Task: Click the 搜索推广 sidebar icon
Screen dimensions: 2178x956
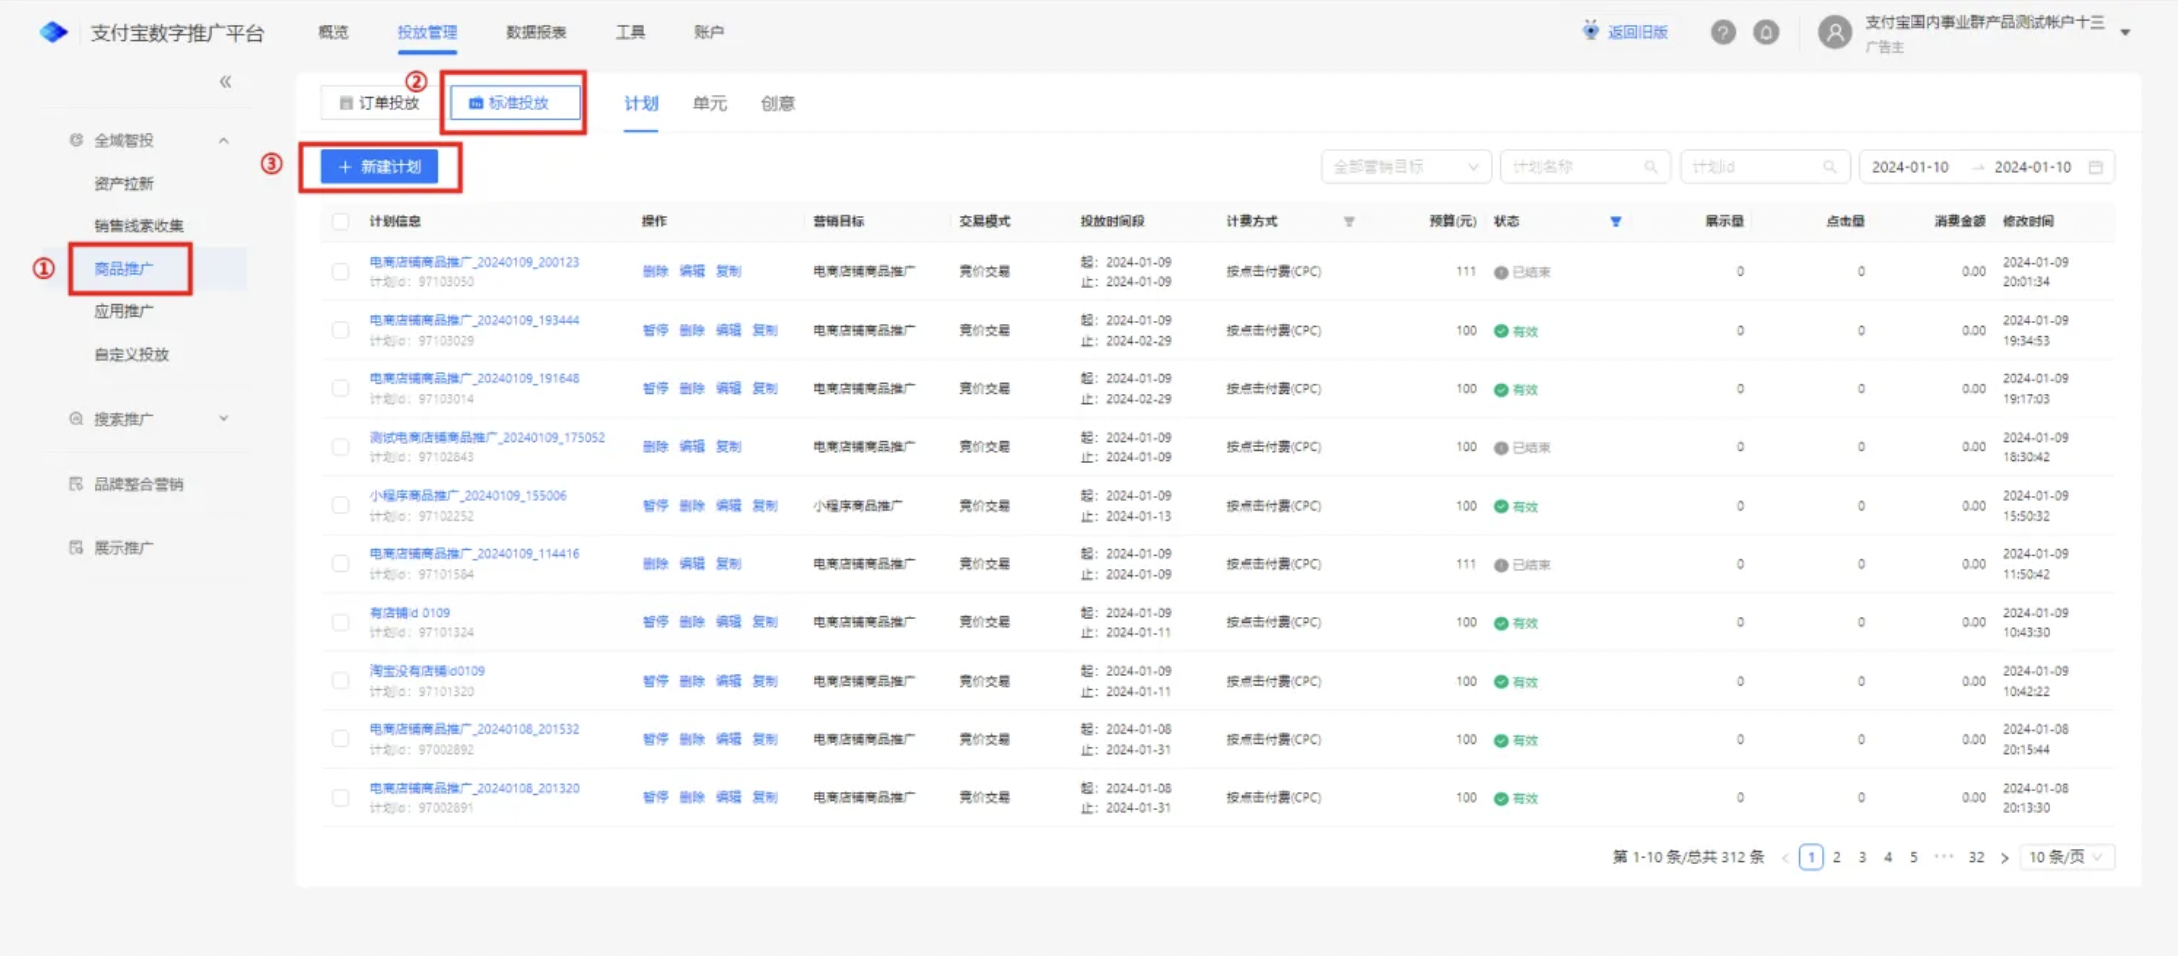Action: (76, 419)
